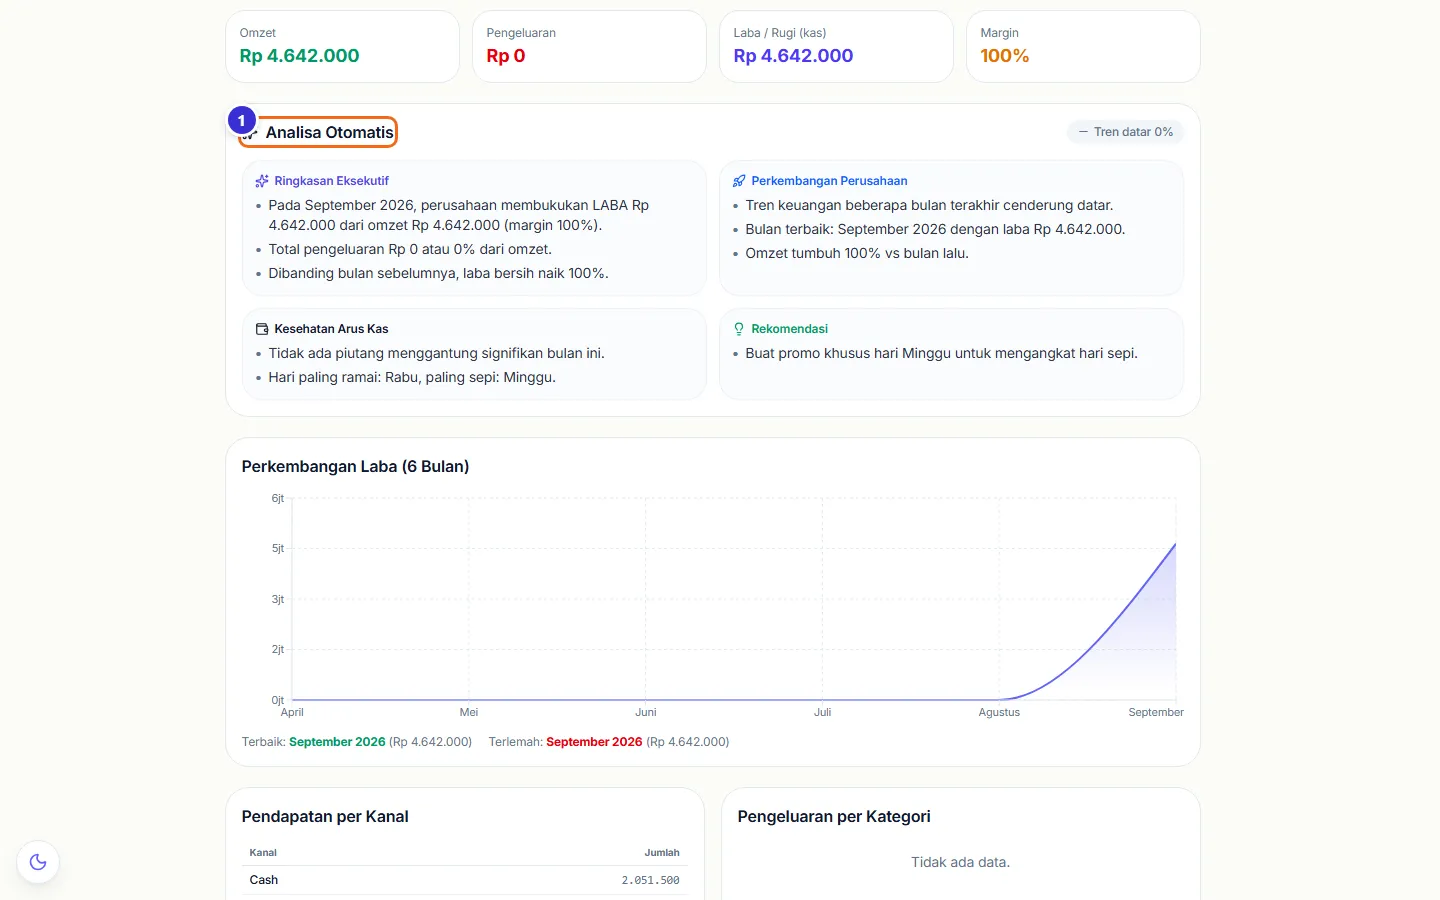Image resolution: width=1440 pixels, height=900 pixels.
Task: Click the "Perkembangan Laba (6 Bulan)" chart title
Action: (355, 466)
